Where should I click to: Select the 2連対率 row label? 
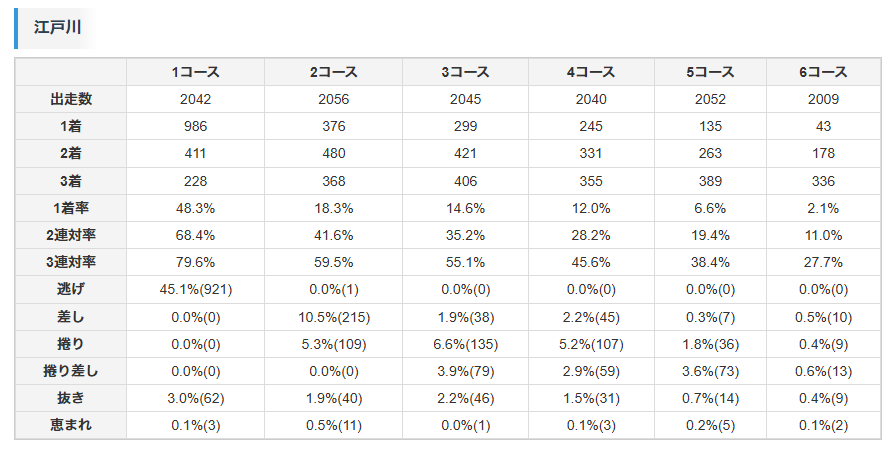pos(71,235)
